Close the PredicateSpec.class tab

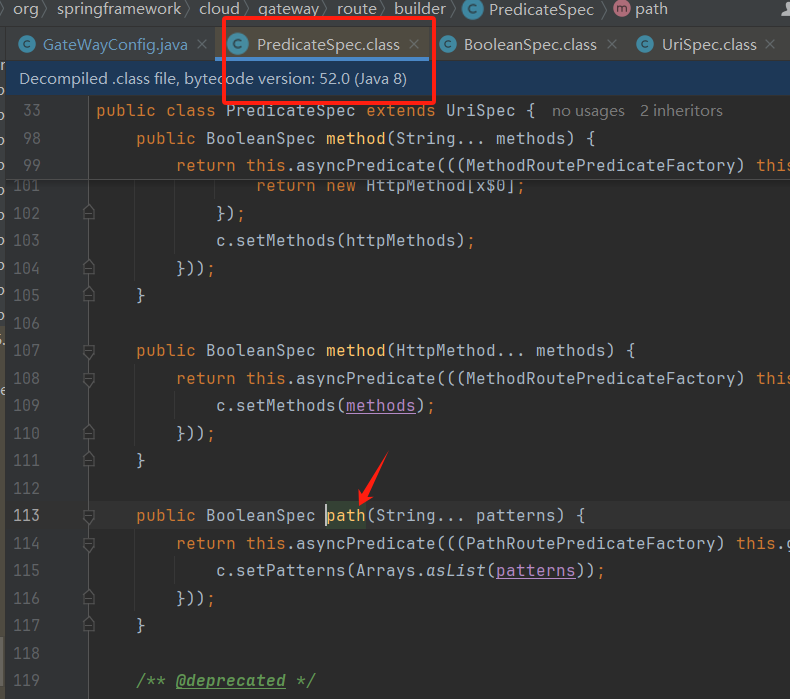pos(414,44)
